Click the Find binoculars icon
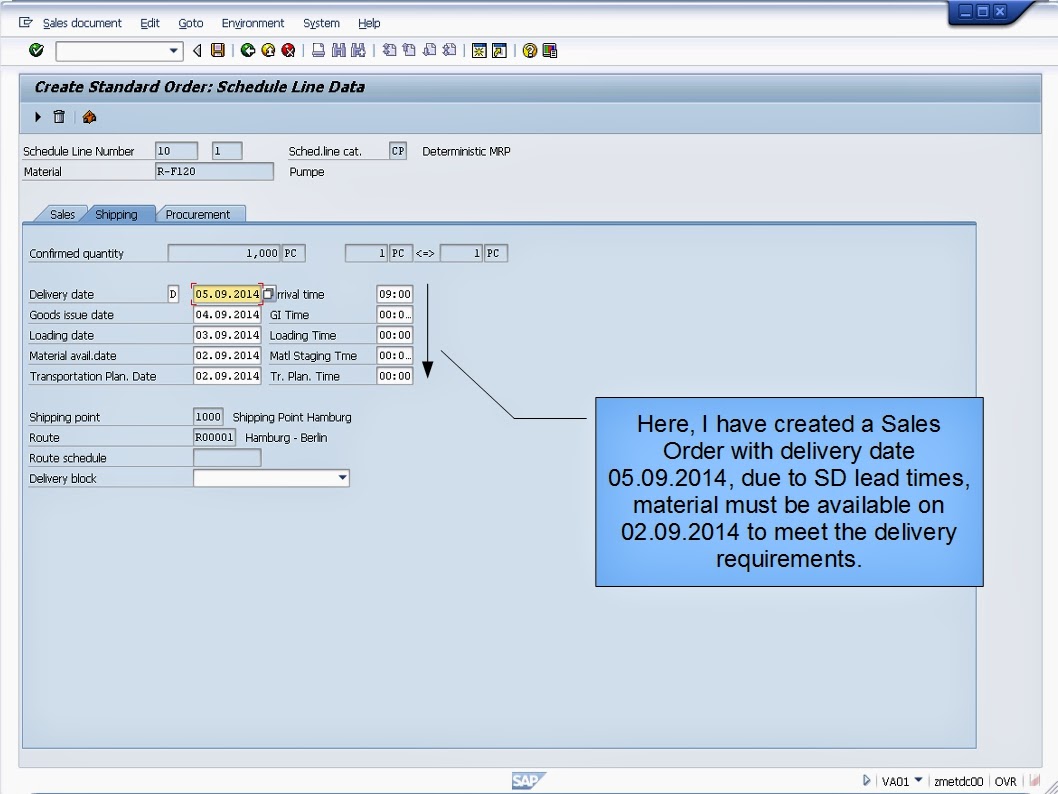Image resolution: width=1058 pixels, height=794 pixels. 339,50
